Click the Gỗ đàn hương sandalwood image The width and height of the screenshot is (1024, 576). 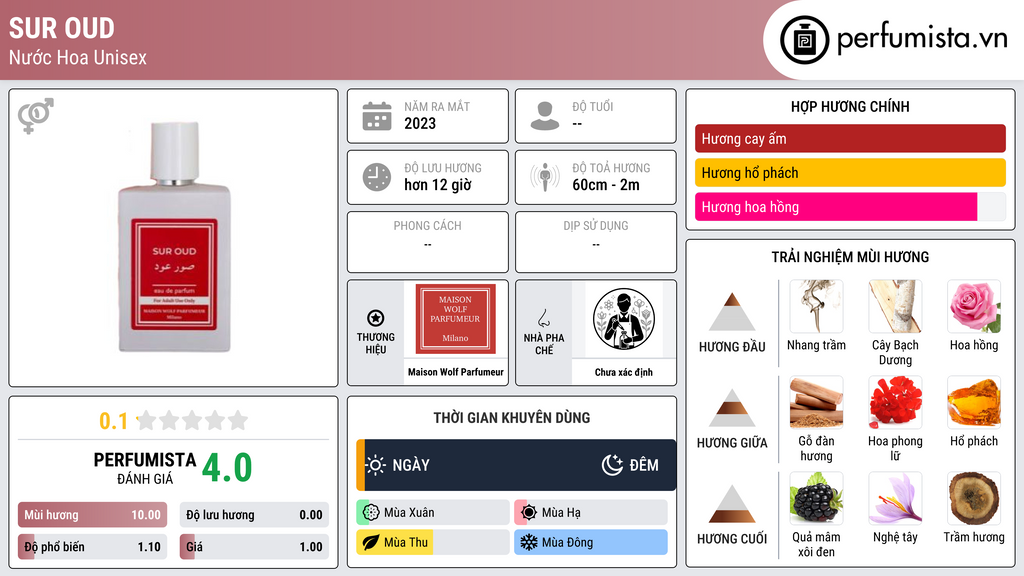[x=816, y=402]
